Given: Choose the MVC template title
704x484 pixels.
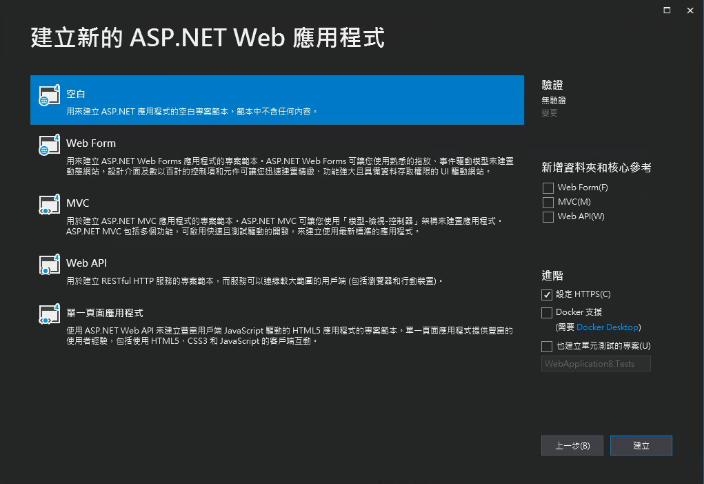Looking at the screenshot, I should [x=78, y=203].
